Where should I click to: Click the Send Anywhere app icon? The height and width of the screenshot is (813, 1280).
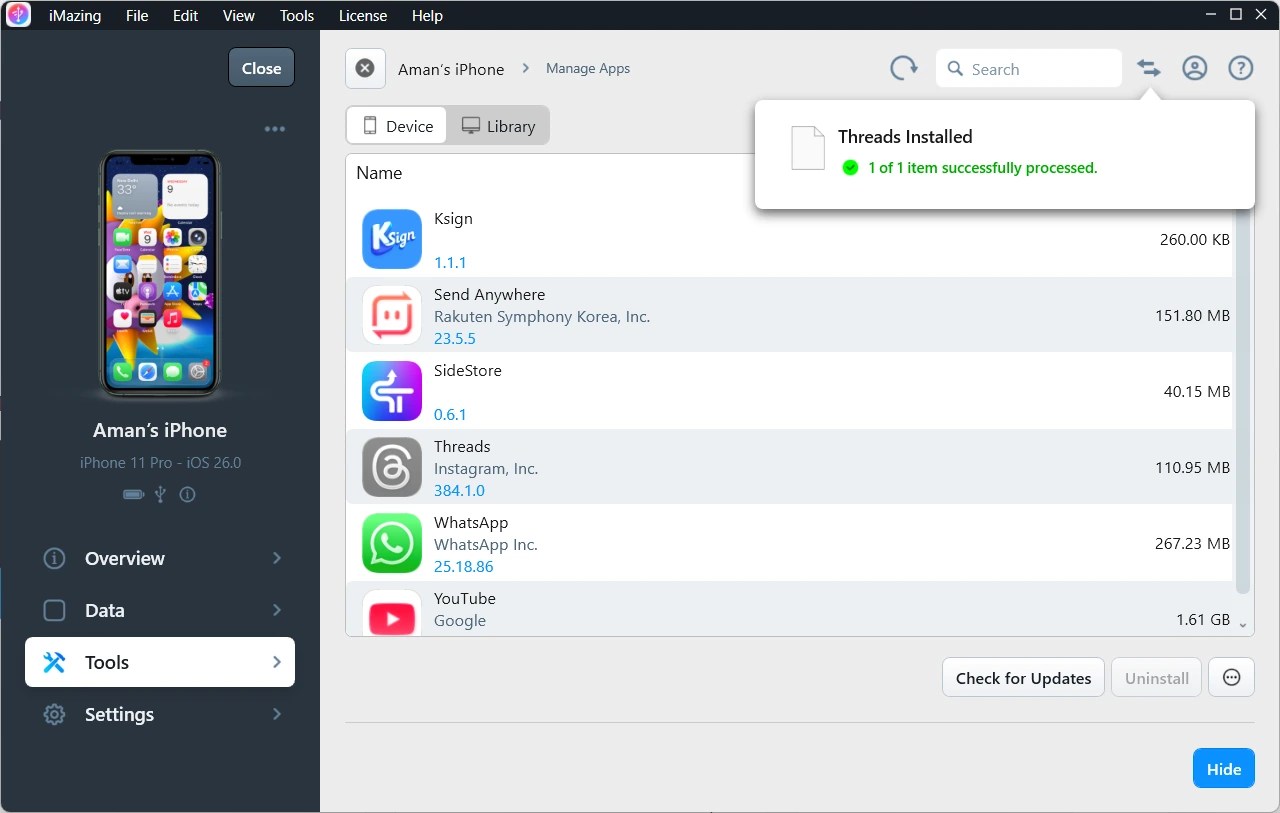click(391, 315)
